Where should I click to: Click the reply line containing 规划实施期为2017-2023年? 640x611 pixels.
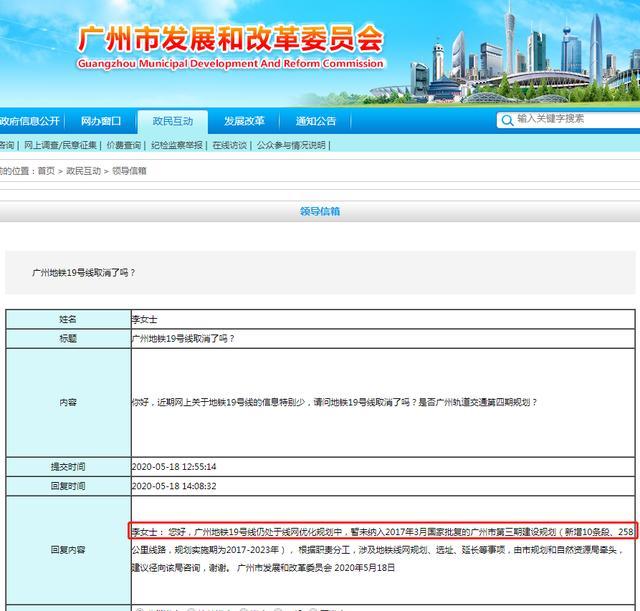(378, 550)
